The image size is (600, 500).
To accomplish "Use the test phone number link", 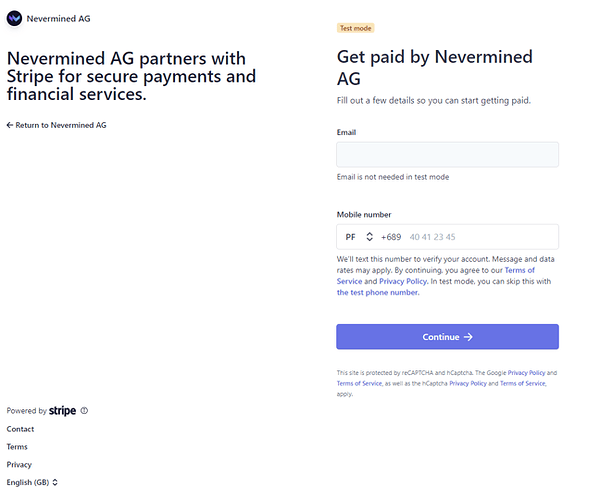I will click(x=378, y=293).
